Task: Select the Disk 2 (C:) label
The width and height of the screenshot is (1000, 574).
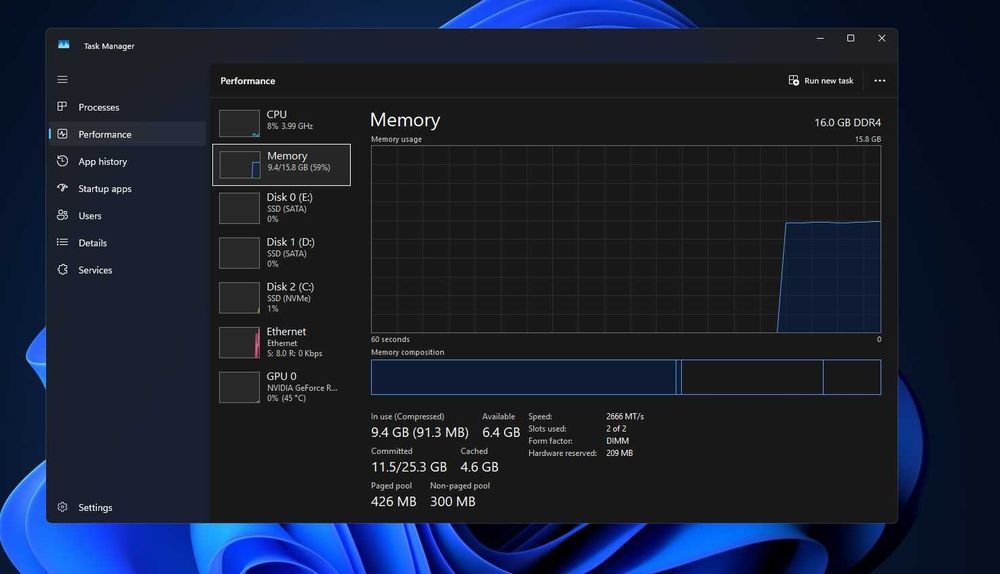Action: (290, 286)
